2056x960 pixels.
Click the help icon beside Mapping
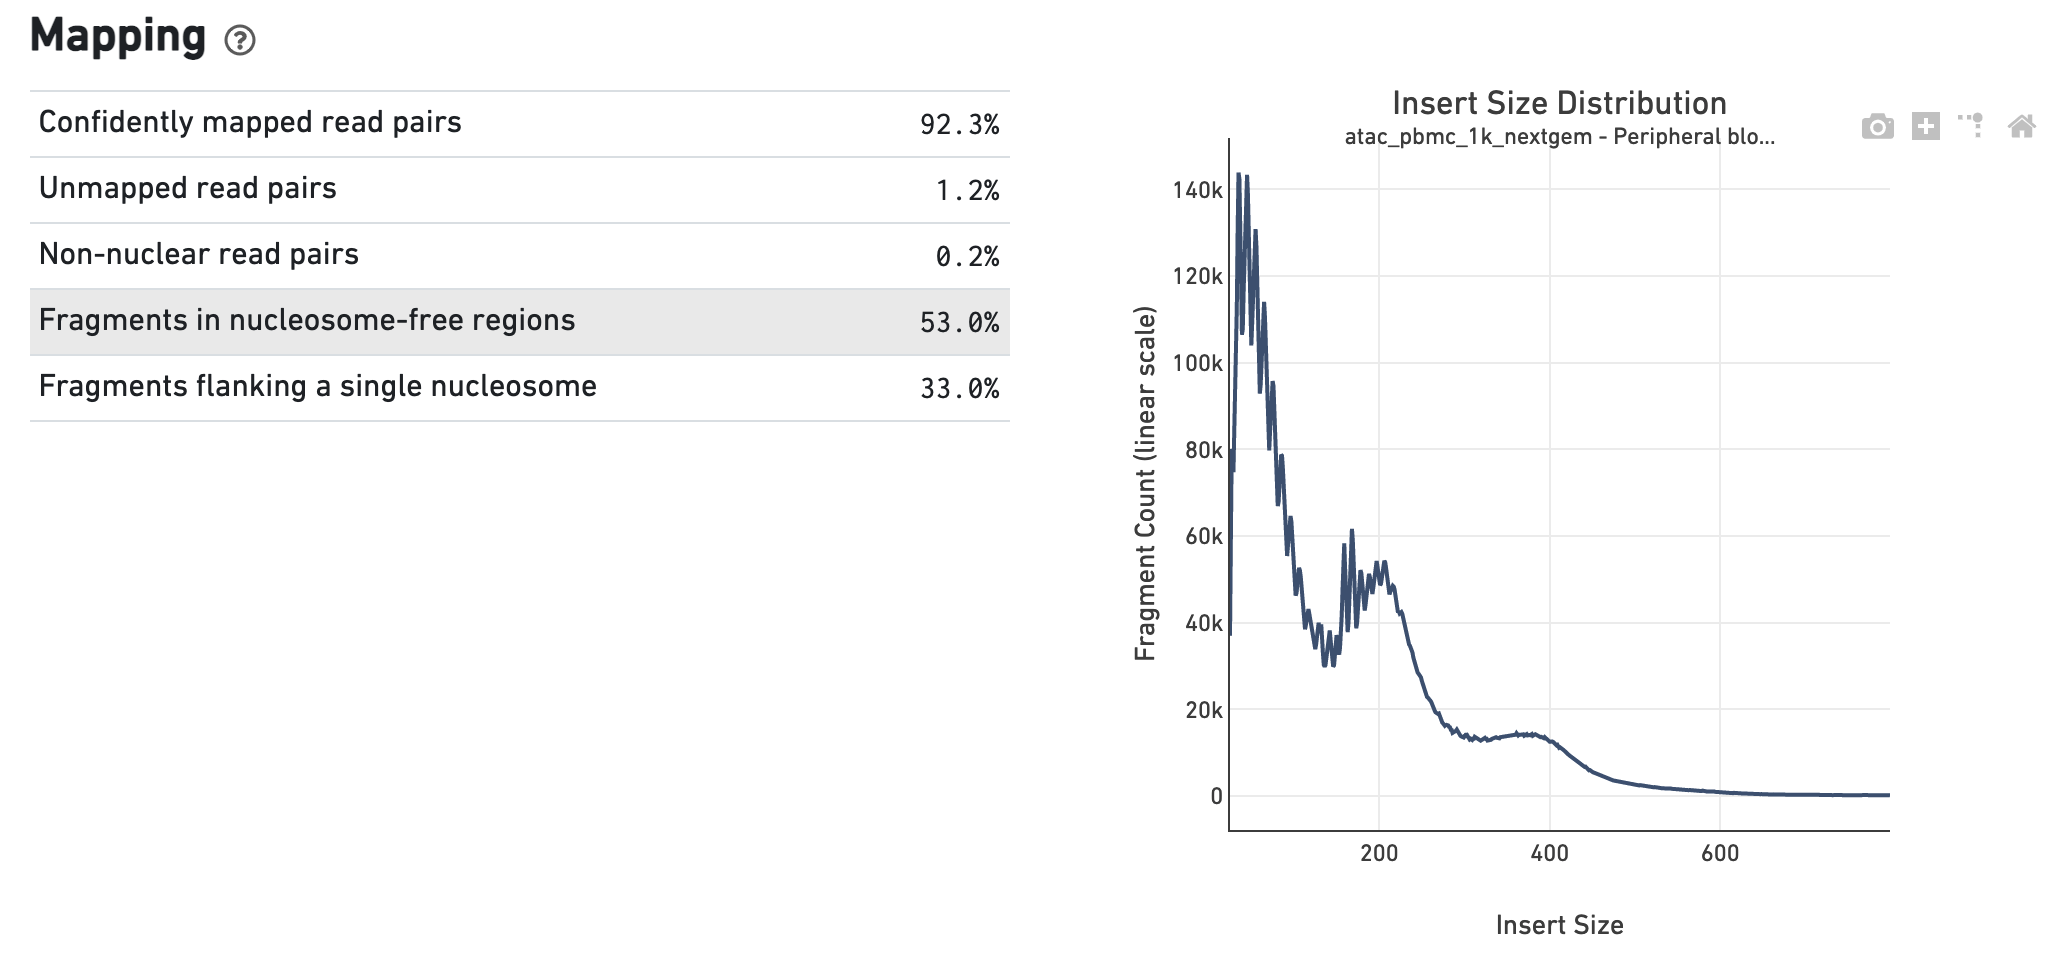click(x=240, y=40)
